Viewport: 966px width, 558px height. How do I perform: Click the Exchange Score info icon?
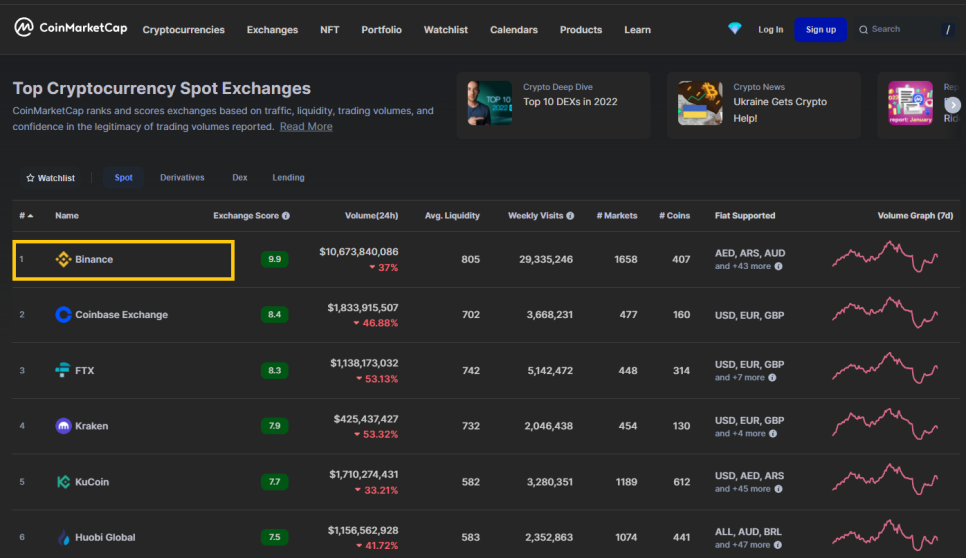(x=286, y=216)
